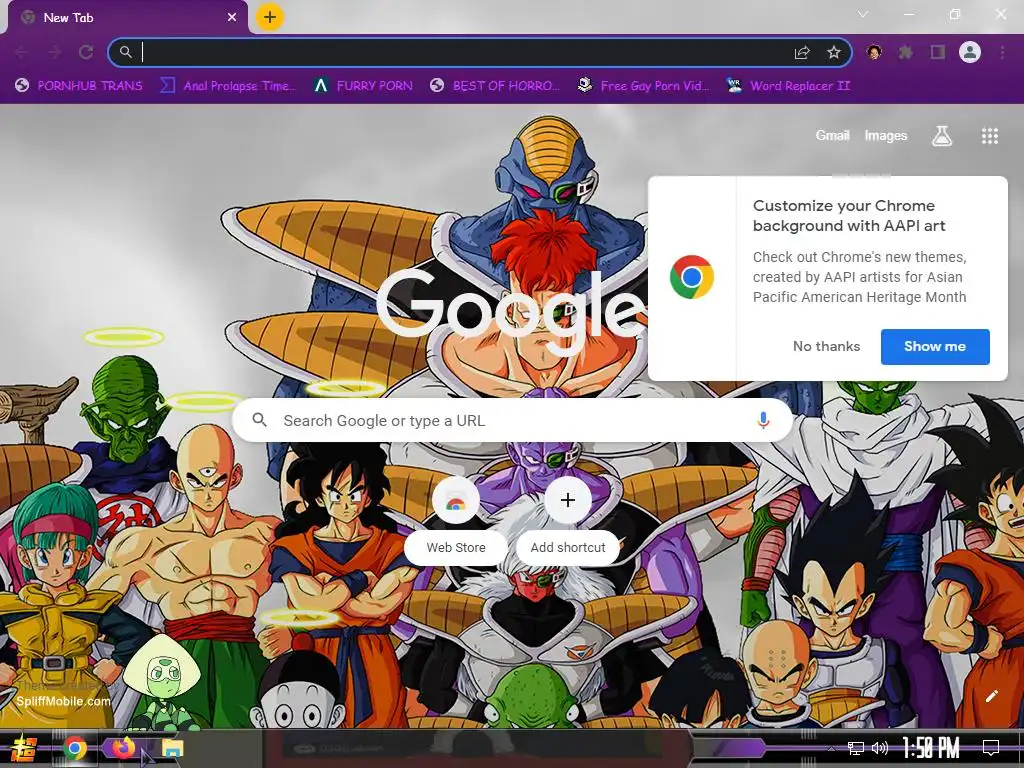Open the Chrome three-dot menu
This screenshot has width=1024, height=768.
click(x=1002, y=52)
